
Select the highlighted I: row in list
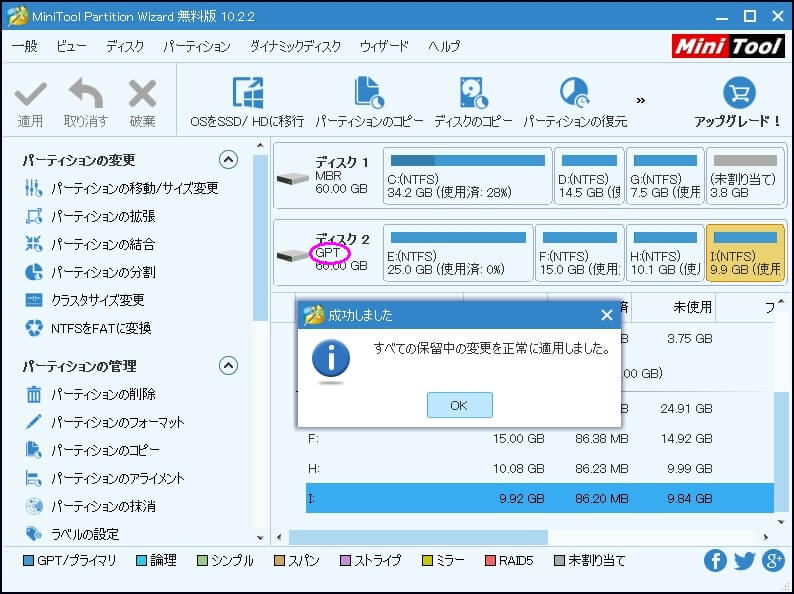click(x=540, y=498)
